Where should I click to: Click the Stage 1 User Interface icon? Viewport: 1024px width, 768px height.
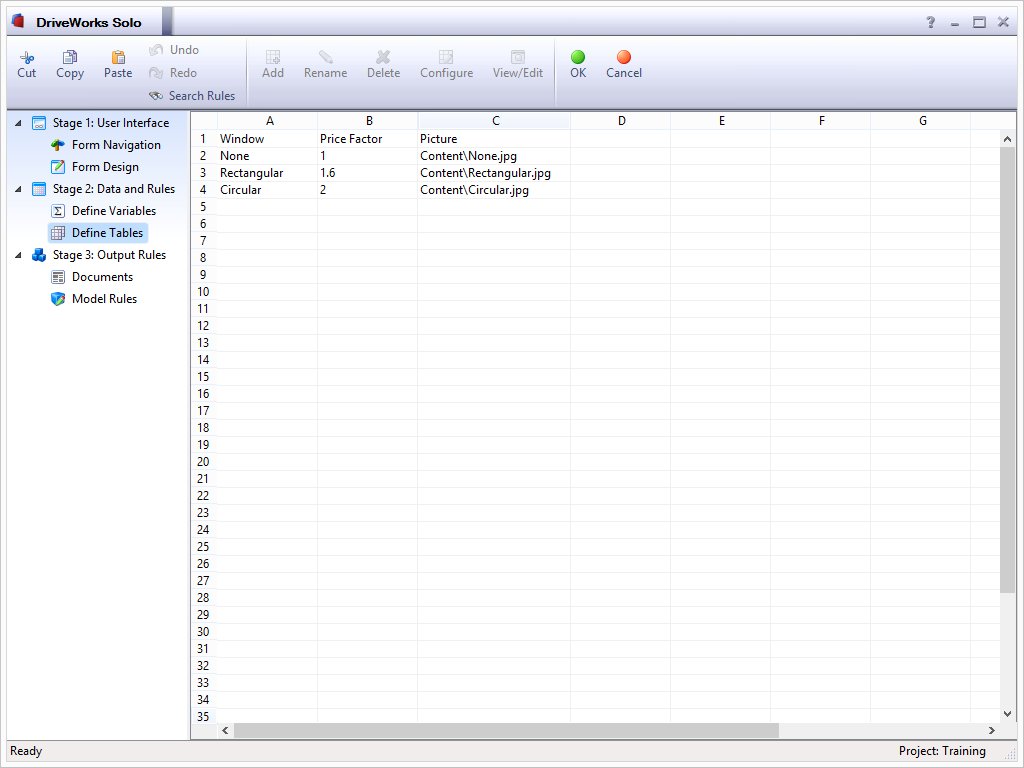coord(39,123)
